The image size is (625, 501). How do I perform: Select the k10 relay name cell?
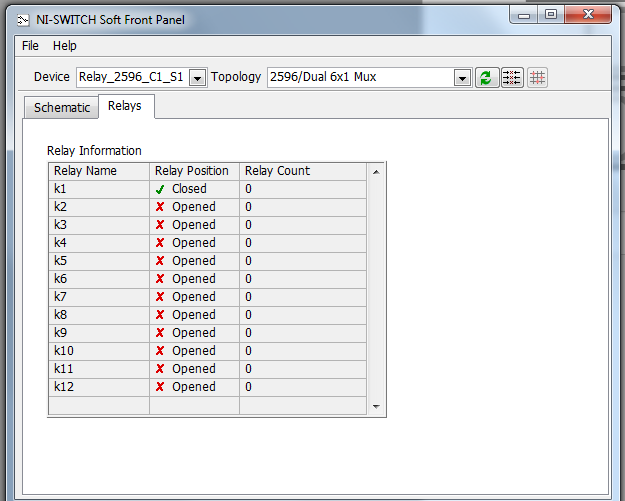[x=99, y=351]
